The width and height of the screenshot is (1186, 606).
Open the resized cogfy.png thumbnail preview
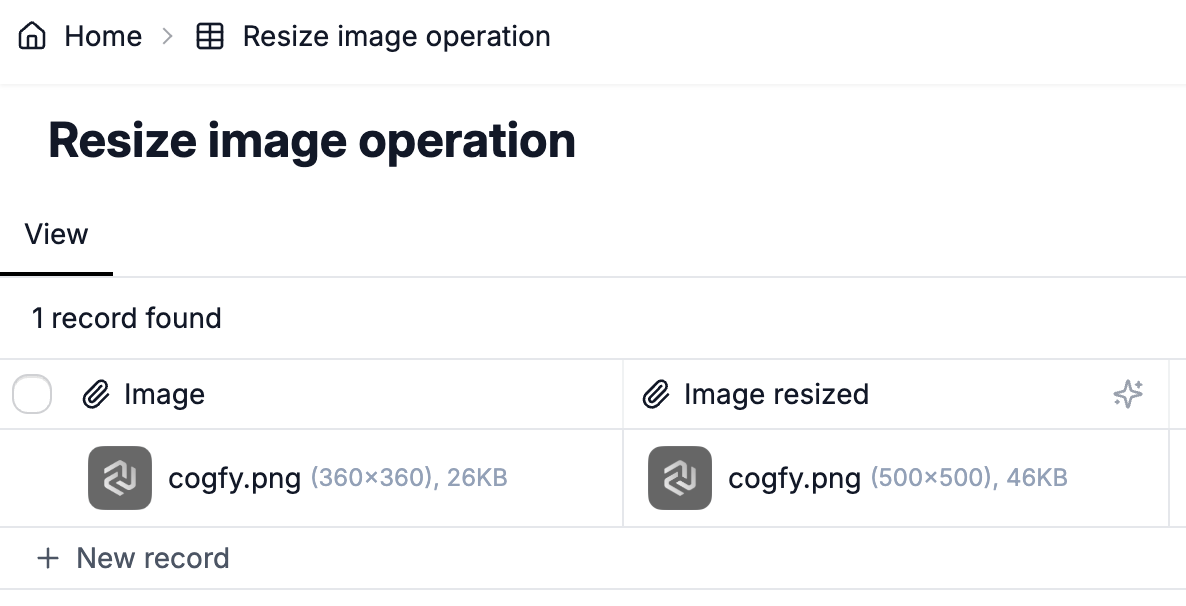pos(679,478)
